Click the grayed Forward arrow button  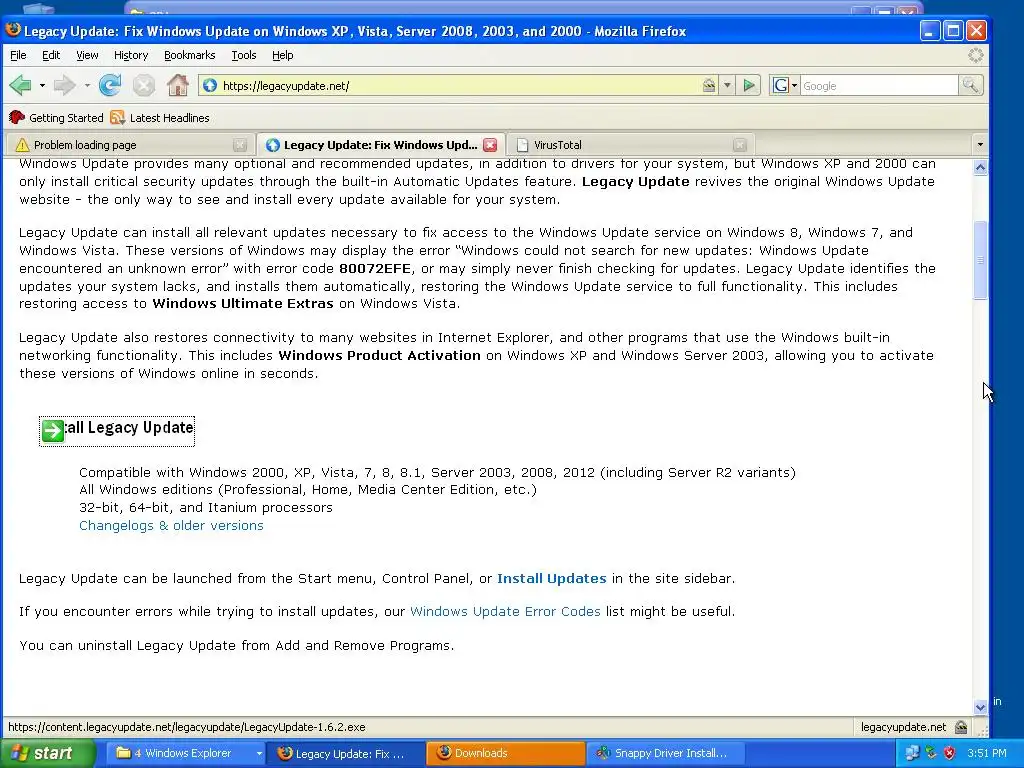click(65, 85)
